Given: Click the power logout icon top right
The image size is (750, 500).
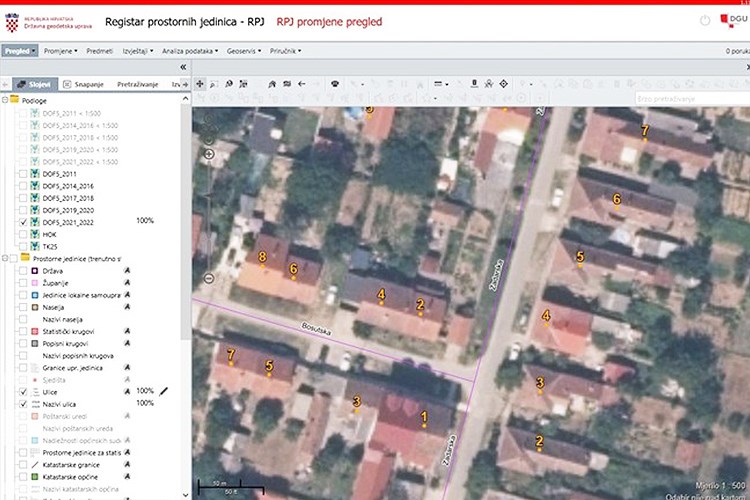Looking at the screenshot, I should [704, 20].
